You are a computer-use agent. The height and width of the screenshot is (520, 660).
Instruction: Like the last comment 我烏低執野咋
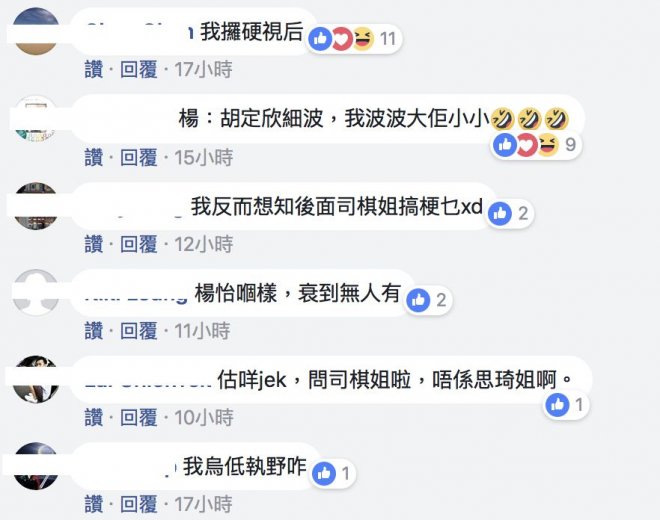tap(94, 504)
